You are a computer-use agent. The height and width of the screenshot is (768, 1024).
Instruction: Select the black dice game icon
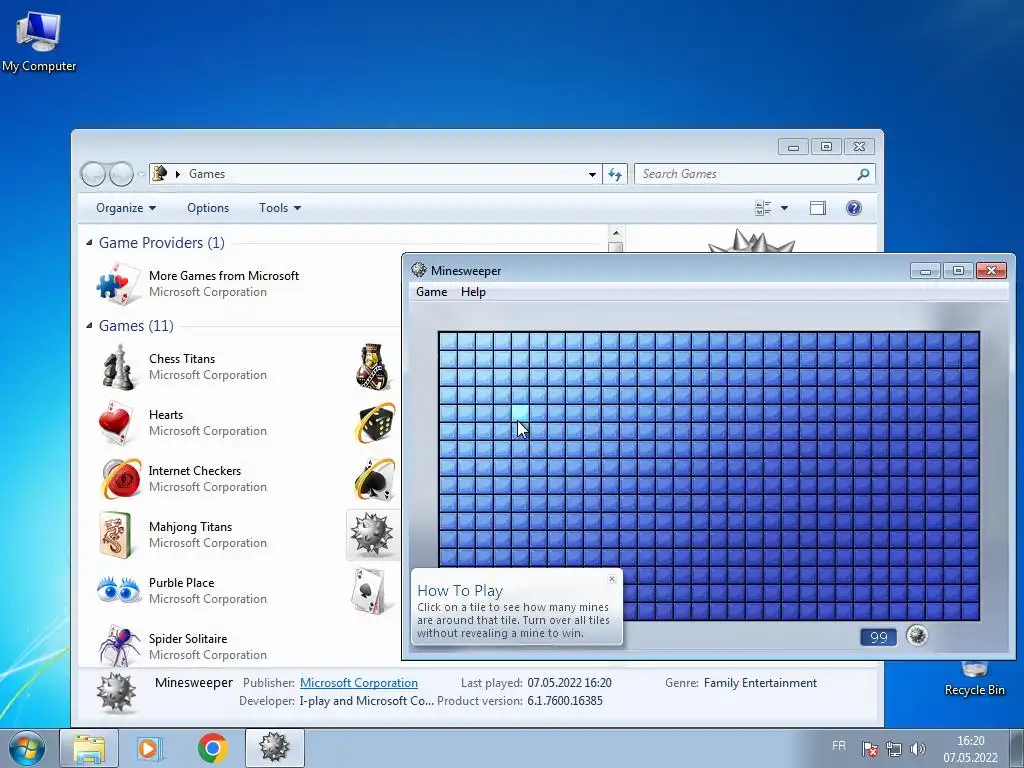376,423
